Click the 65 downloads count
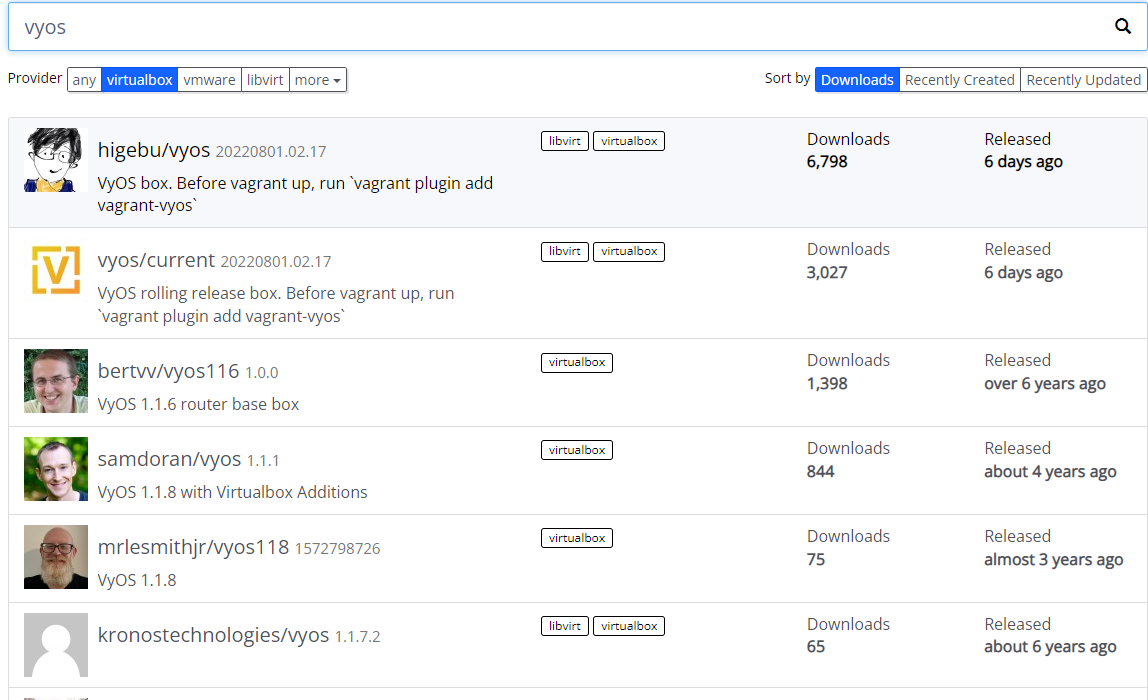The height and width of the screenshot is (700, 1148). 816,647
